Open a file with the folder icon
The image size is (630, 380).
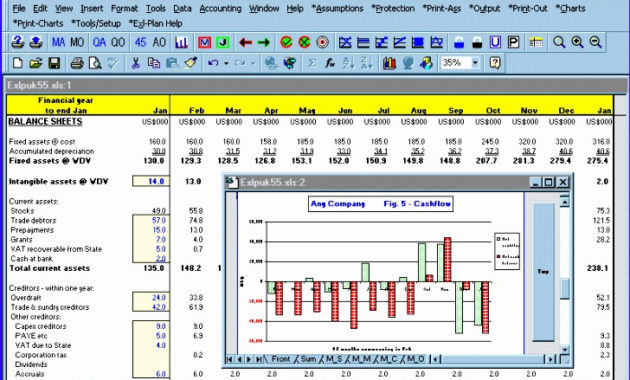point(35,63)
